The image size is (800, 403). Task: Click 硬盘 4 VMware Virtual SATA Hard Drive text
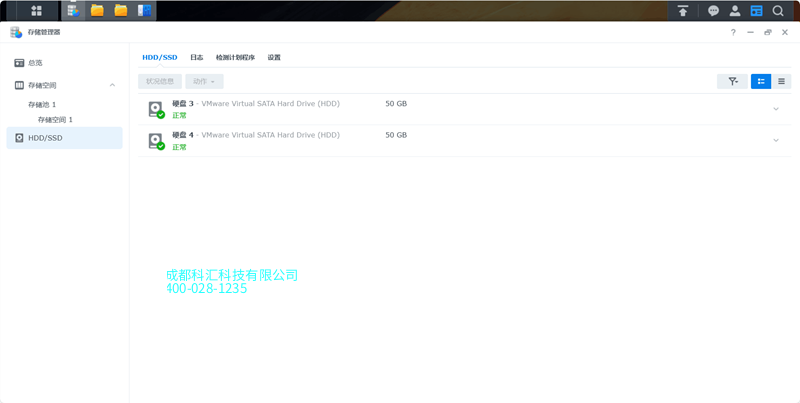coord(256,135)
